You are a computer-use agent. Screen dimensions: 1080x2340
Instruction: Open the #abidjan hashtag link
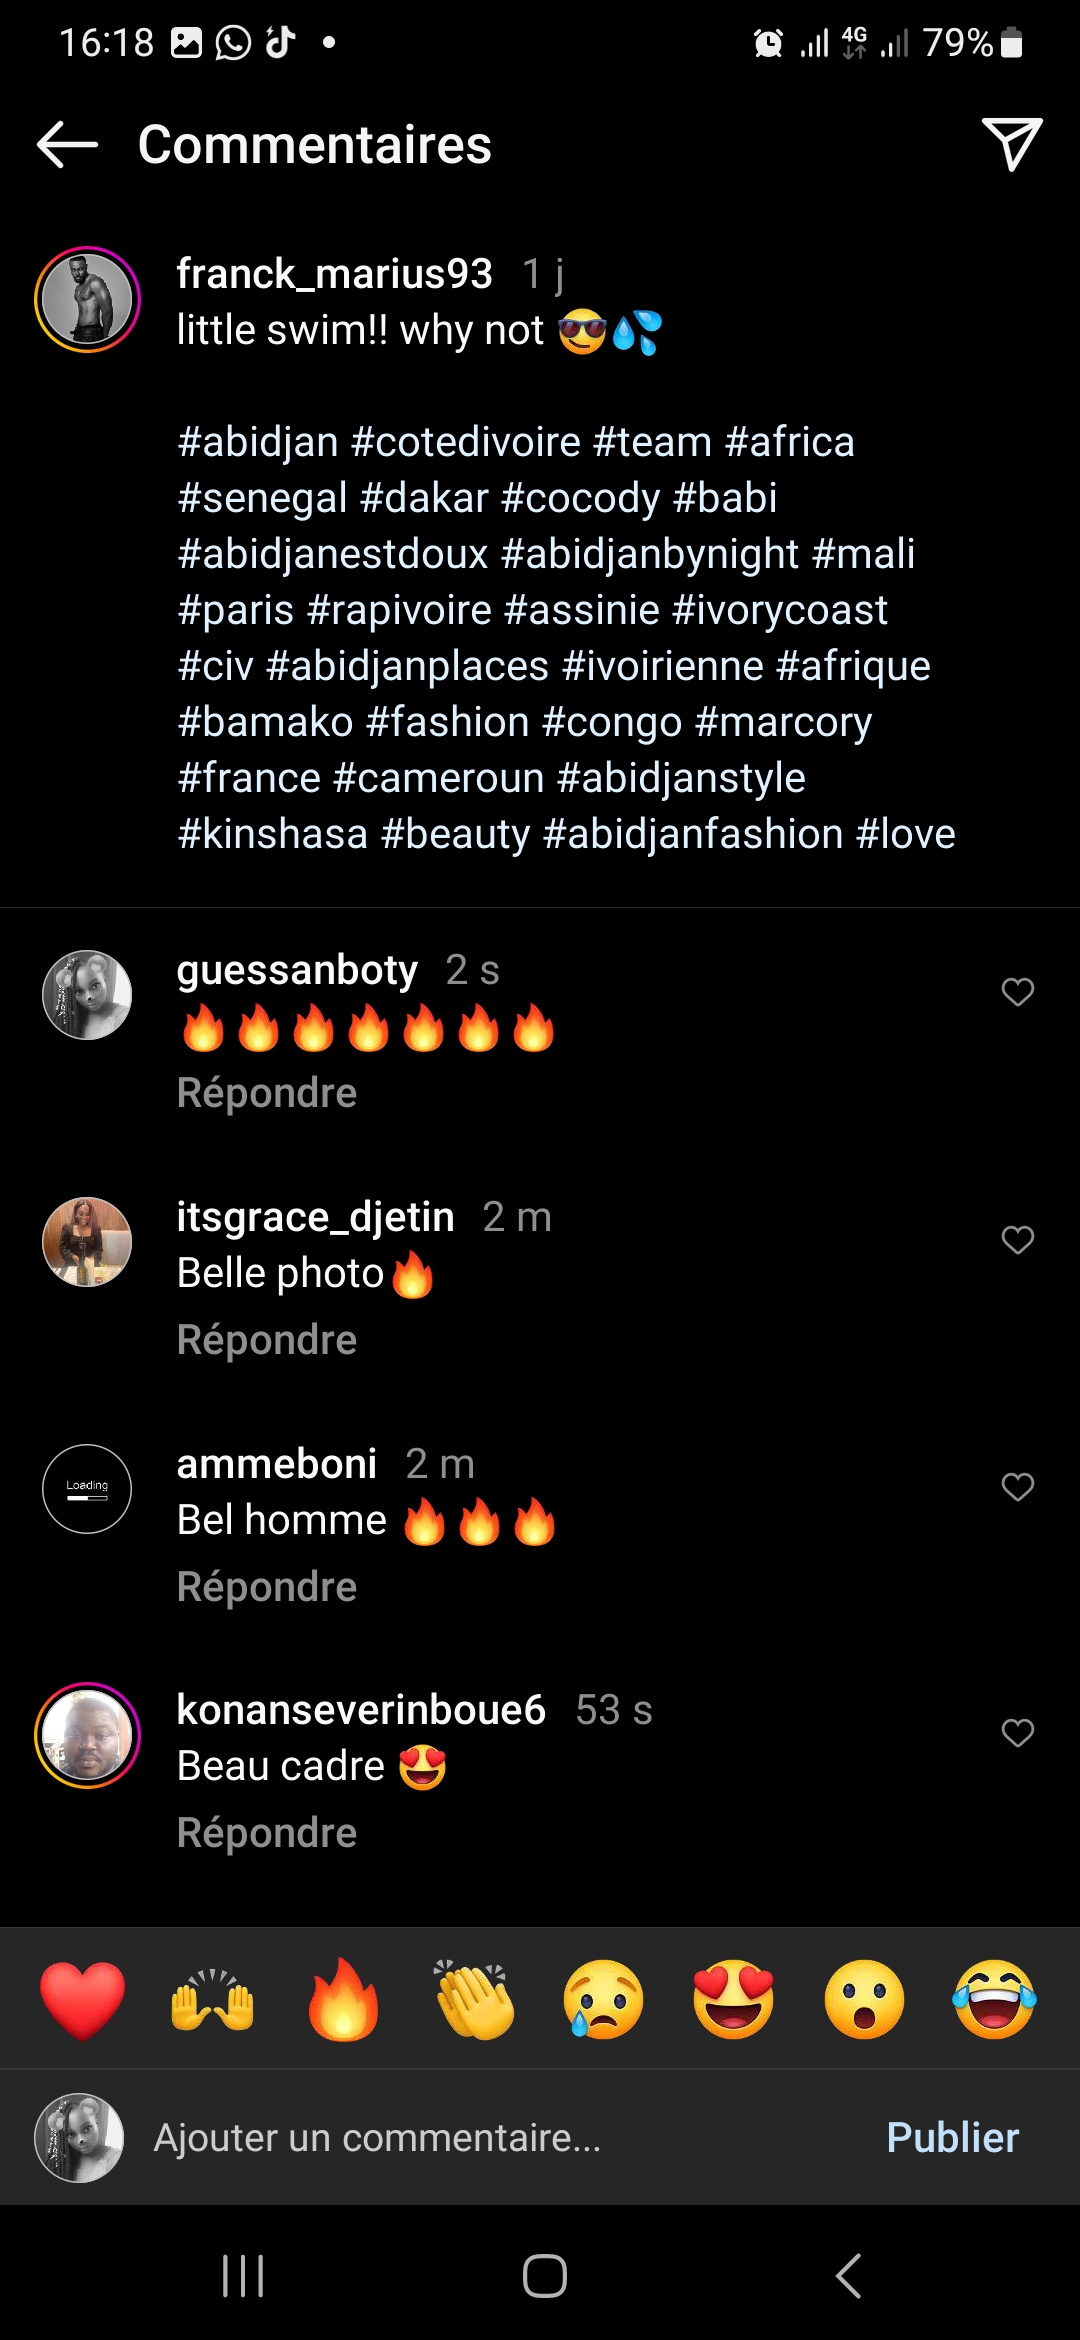pyautogui.click(x=258, y=442)
